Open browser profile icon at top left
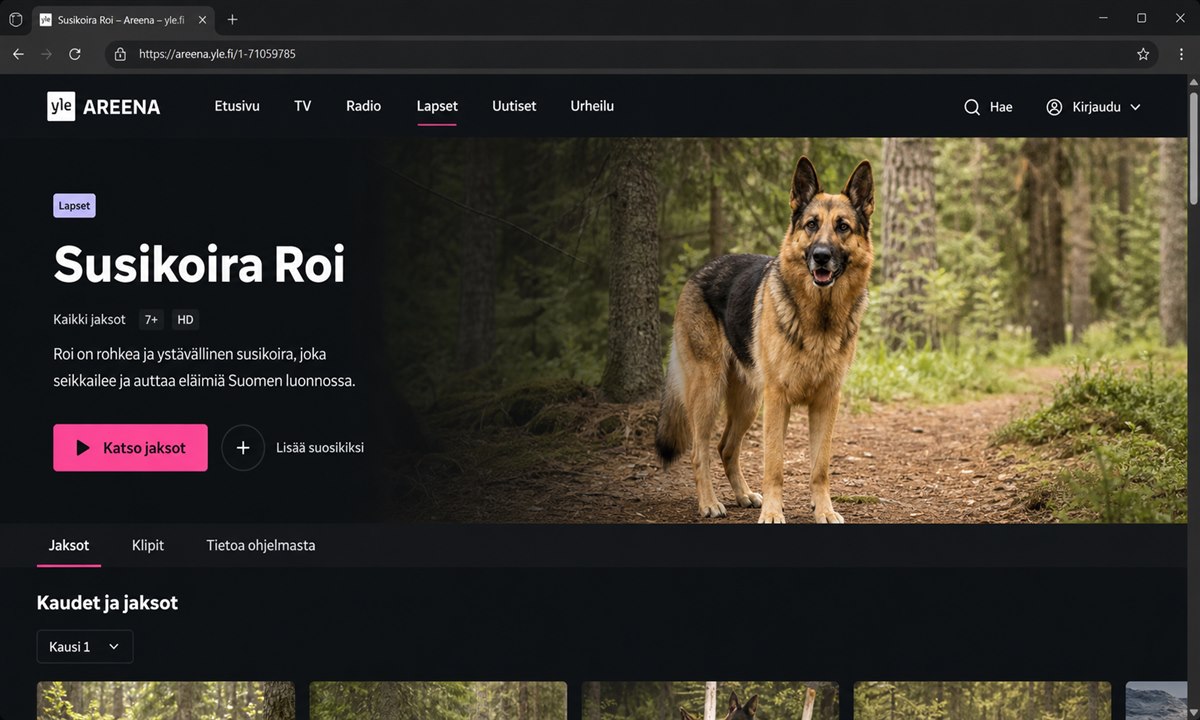This screenshot has width=1200, height=720. 15,19
